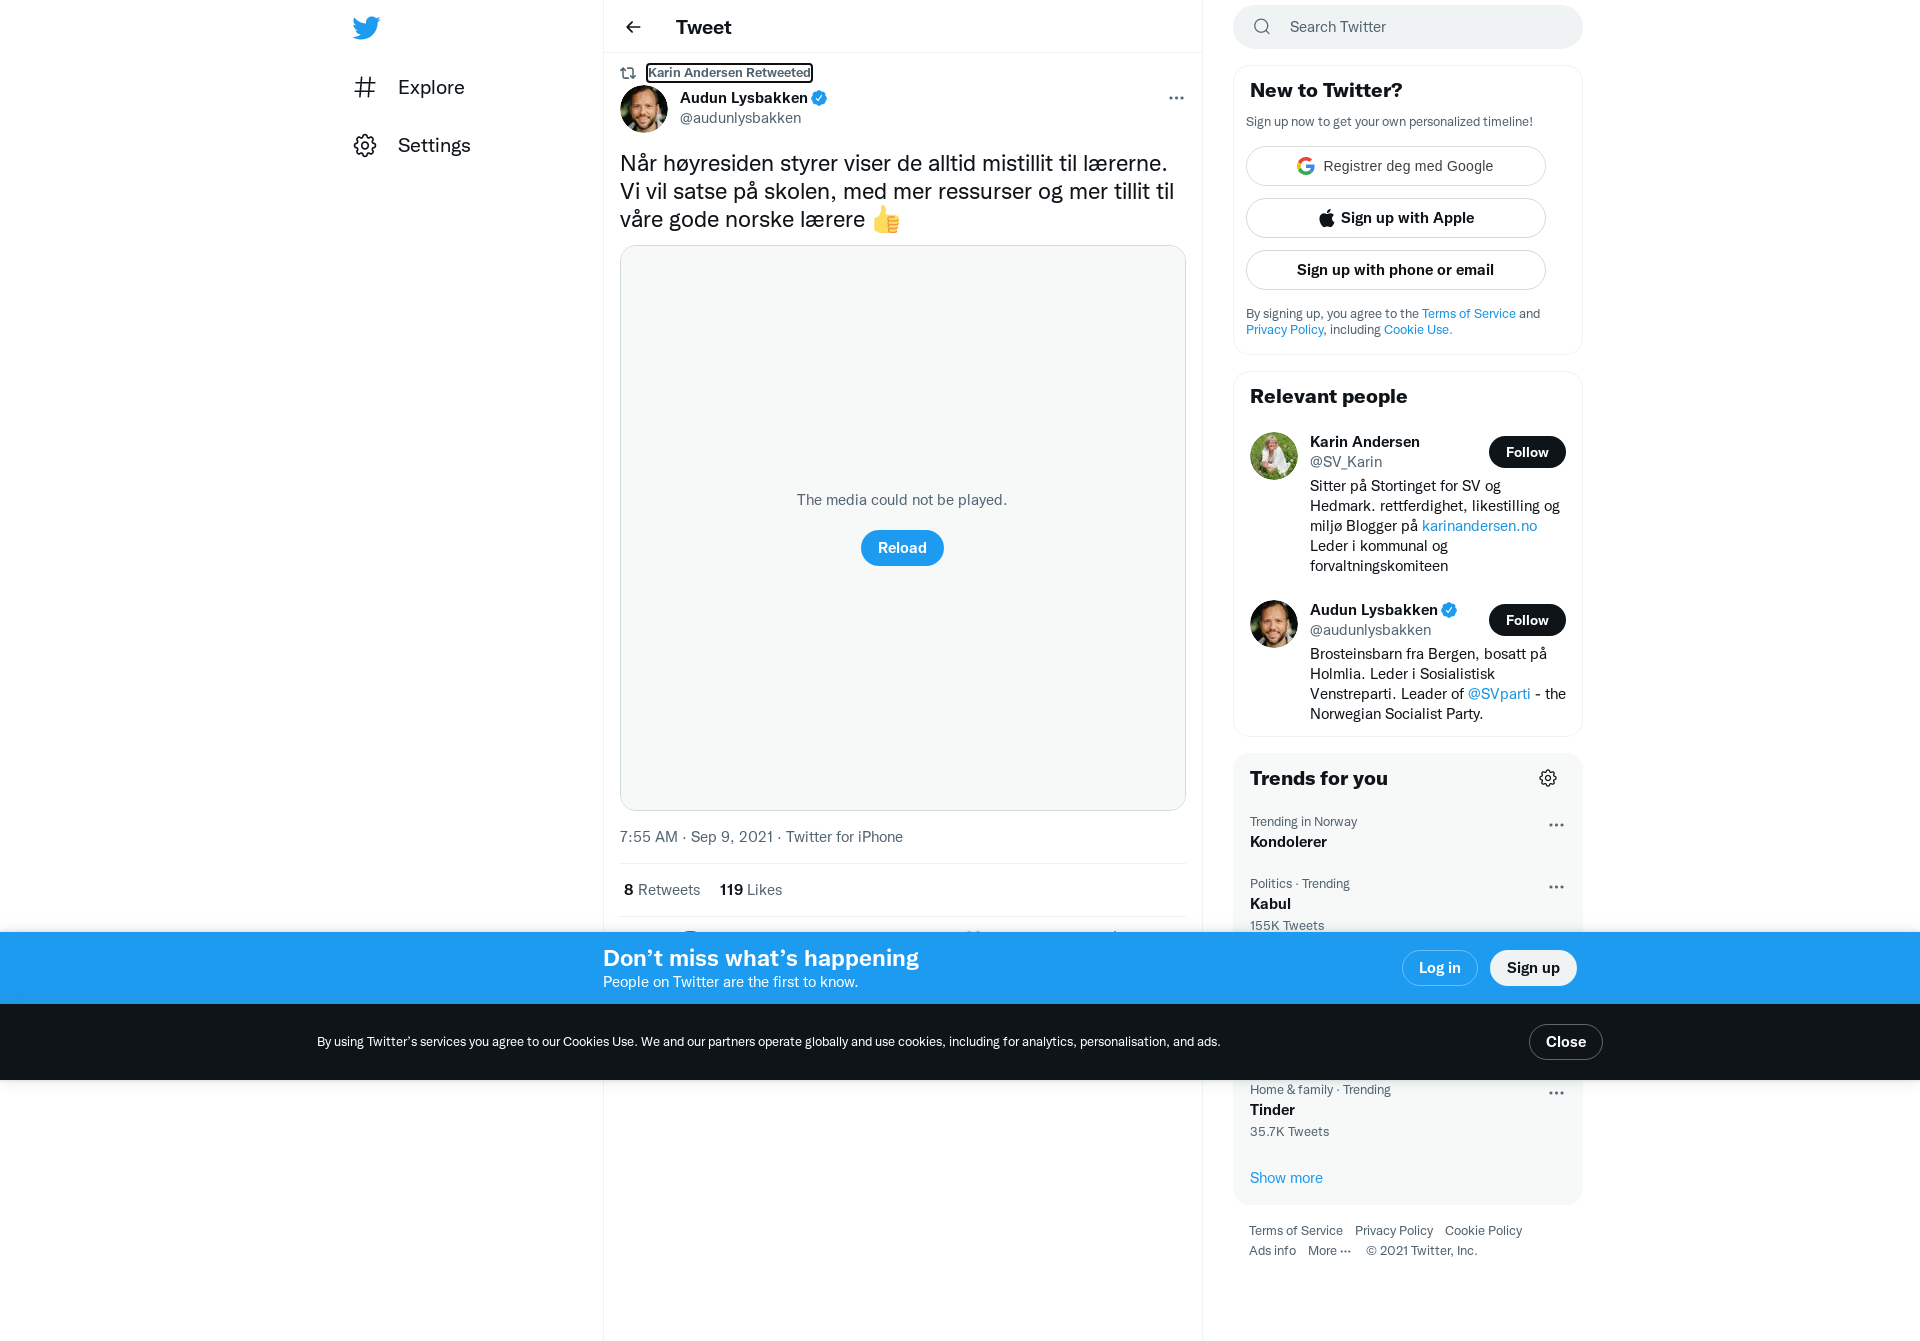The height and width of the screenshot is (1341, 1920).
Task: Open the Explore hashtag icon
Action: point(365,87)
